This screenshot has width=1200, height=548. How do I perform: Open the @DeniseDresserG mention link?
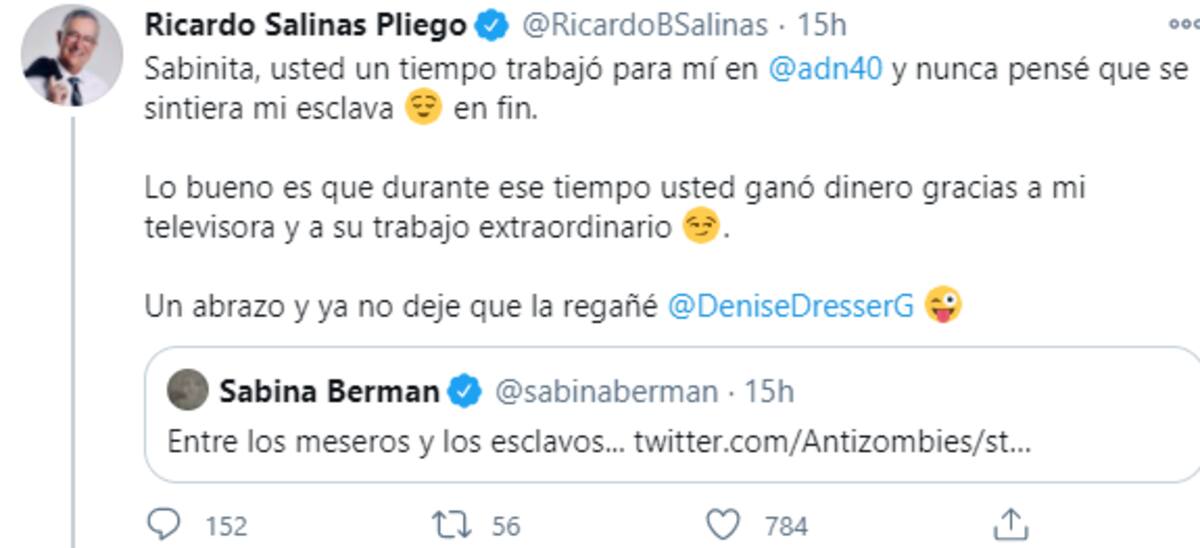pos(790,306)
